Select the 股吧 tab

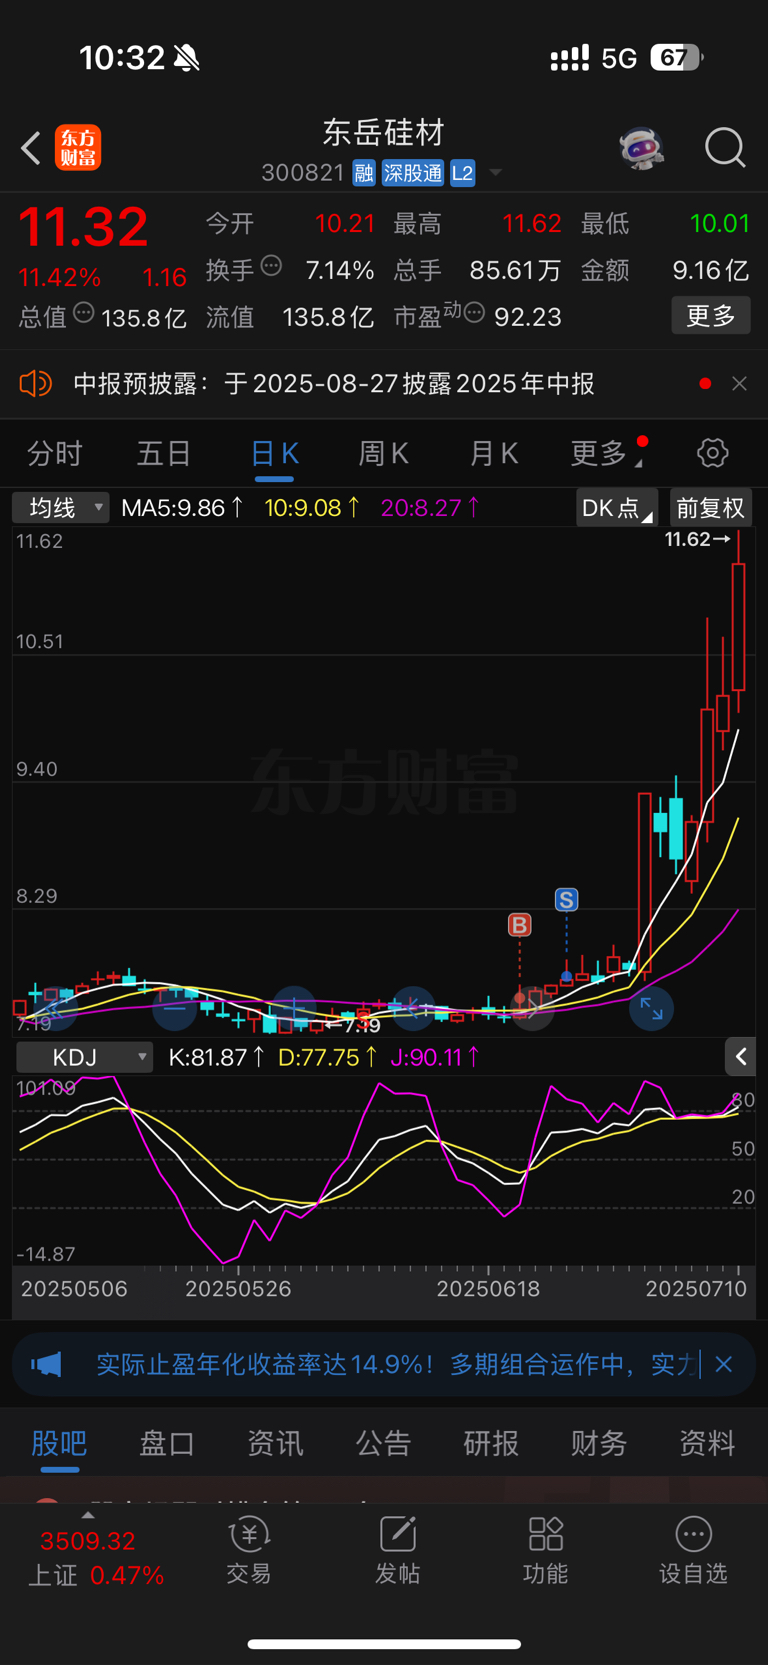click(x=59, y=1443)
